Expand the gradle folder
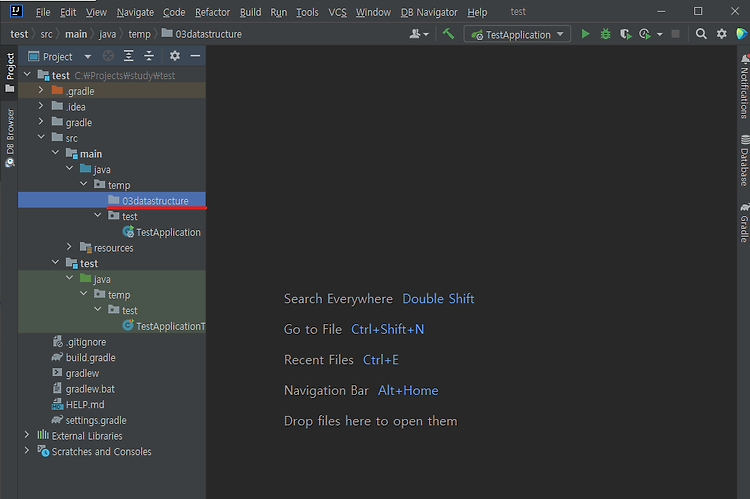Viewport: 750px width, 499px height. coord(41,122)
